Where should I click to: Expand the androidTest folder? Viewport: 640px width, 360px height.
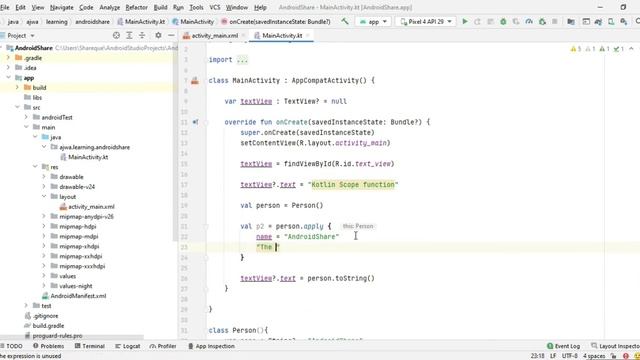click(x=26, y=117)
